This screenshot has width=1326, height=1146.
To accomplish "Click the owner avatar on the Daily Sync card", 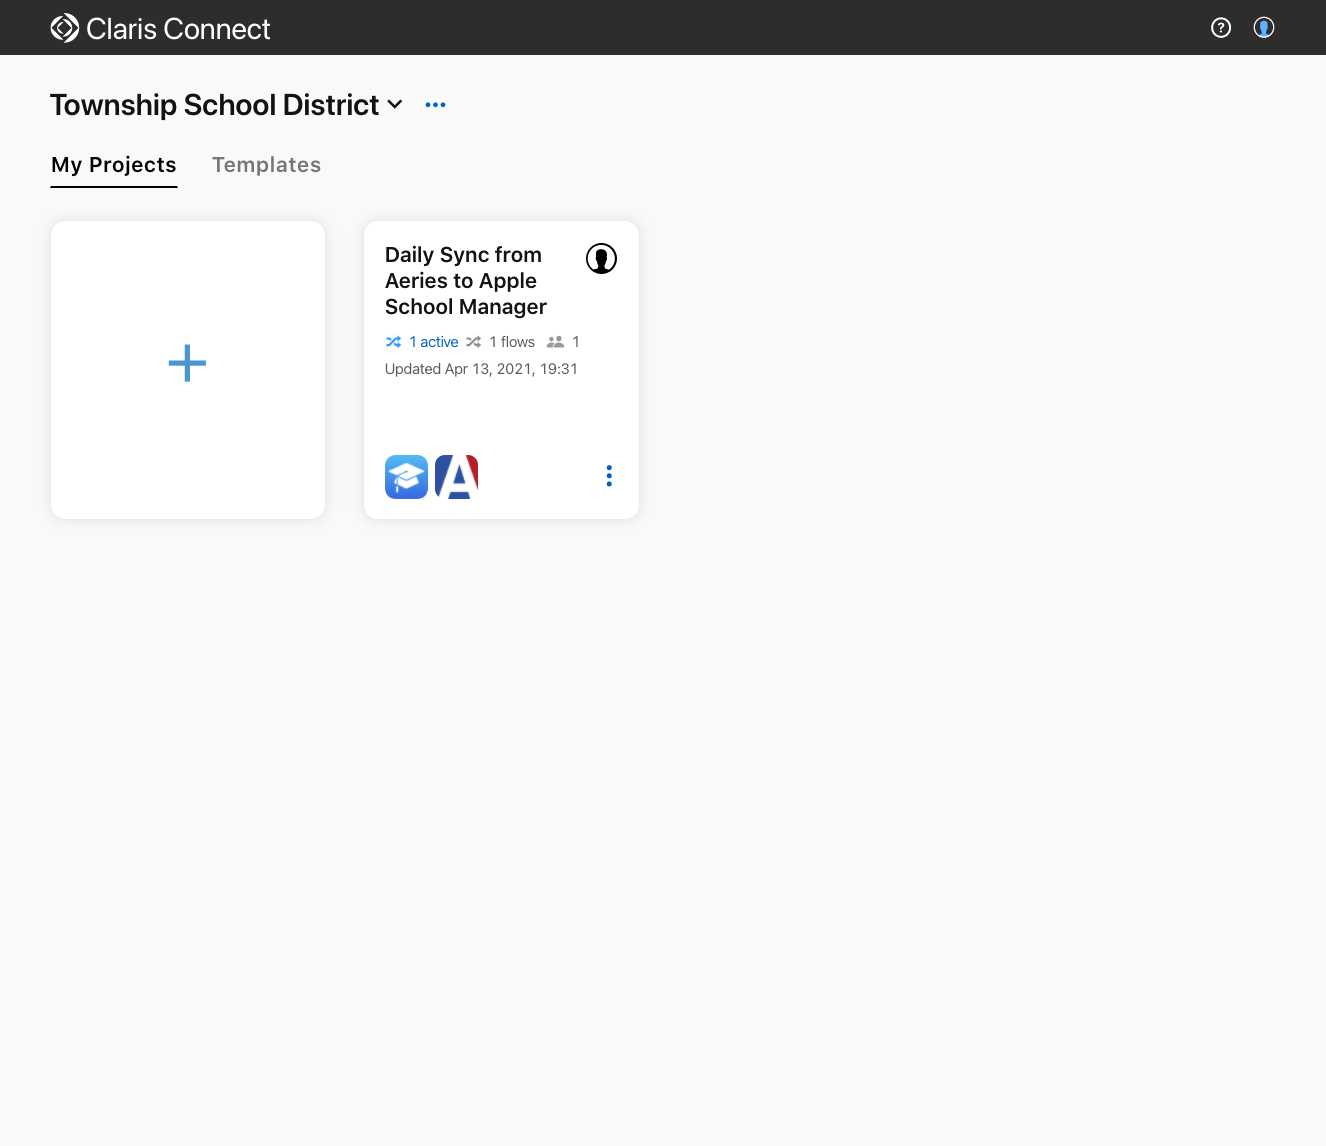I will point(601,258).
